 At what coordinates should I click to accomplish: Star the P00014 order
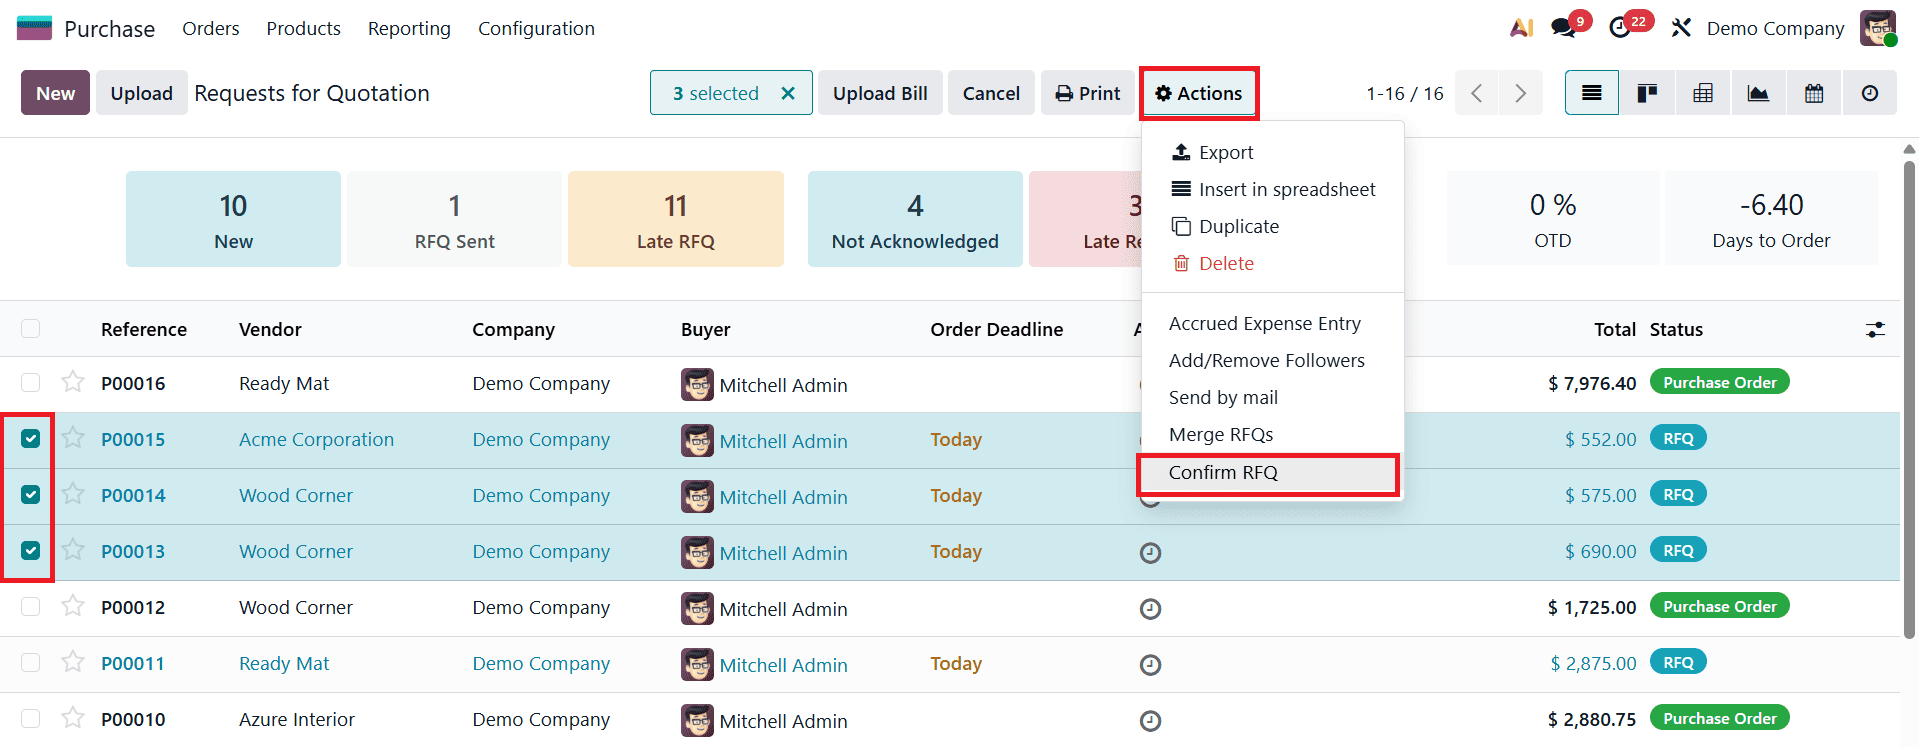tap(73, 494)
